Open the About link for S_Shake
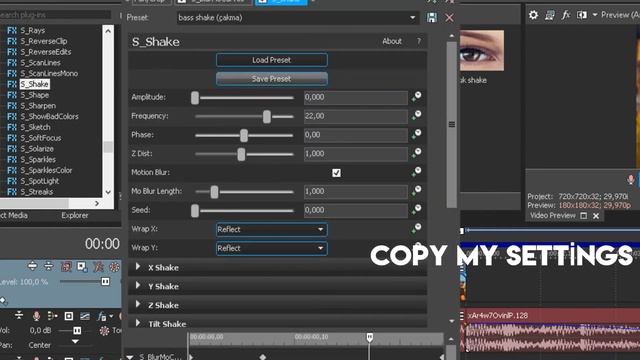Image resolution: width=640 pixels, height=360 pixels. [392, 41]
